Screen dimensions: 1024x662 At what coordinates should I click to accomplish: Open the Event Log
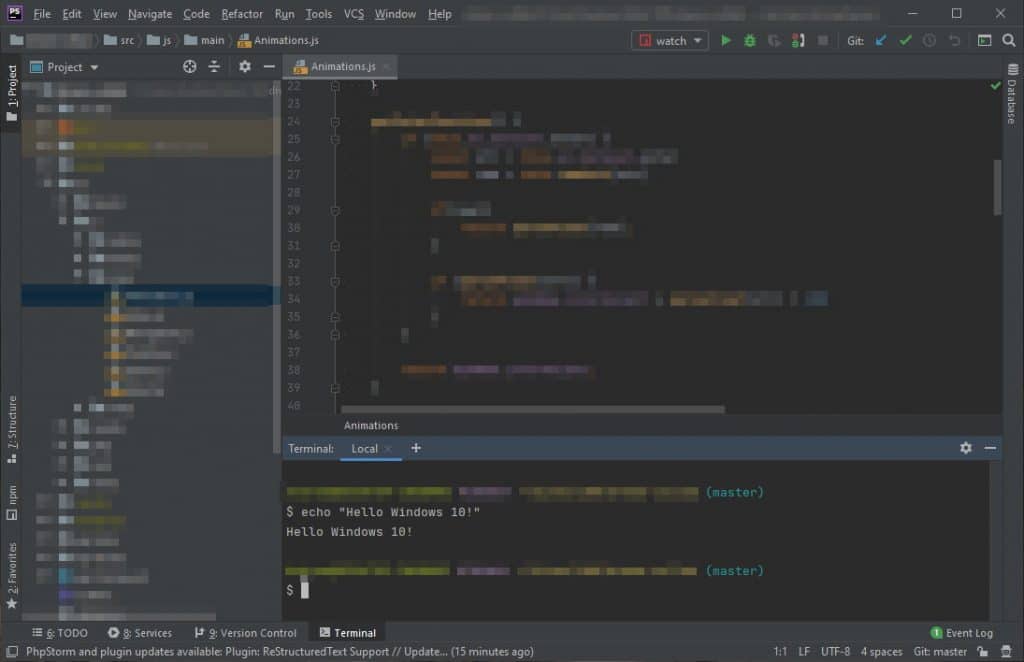tap(961, 633)
